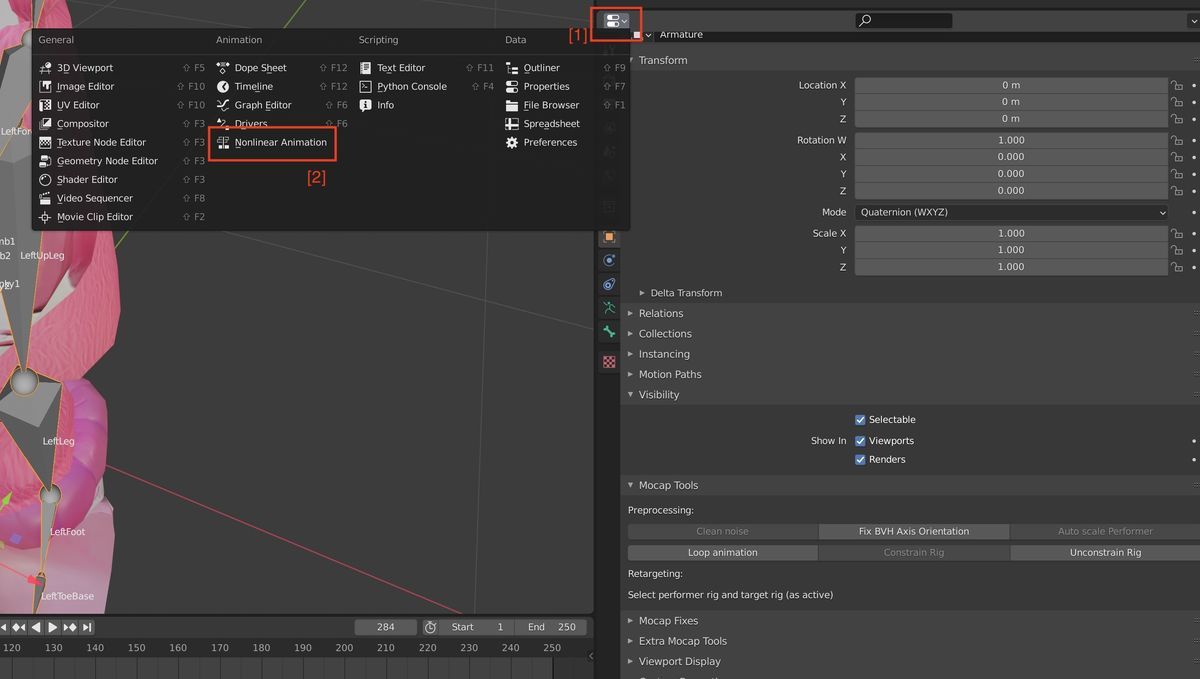Toggle the Selectable checkbox
1200x679 pixels.
tap(860, 419)
